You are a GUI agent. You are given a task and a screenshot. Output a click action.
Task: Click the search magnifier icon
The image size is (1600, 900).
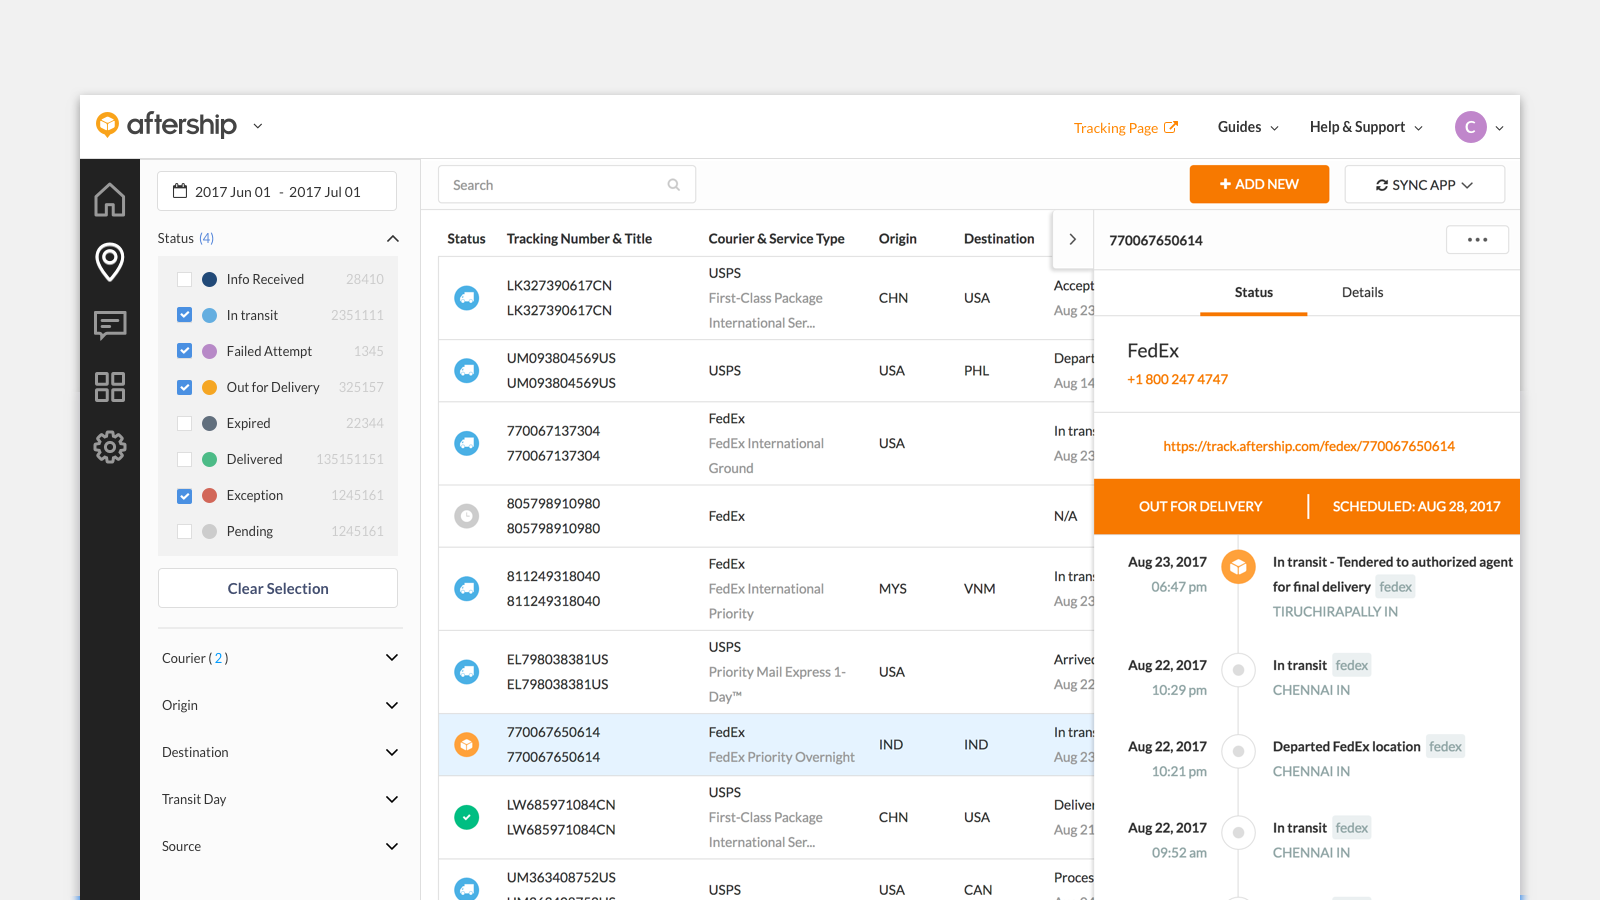tap(674, 185)
